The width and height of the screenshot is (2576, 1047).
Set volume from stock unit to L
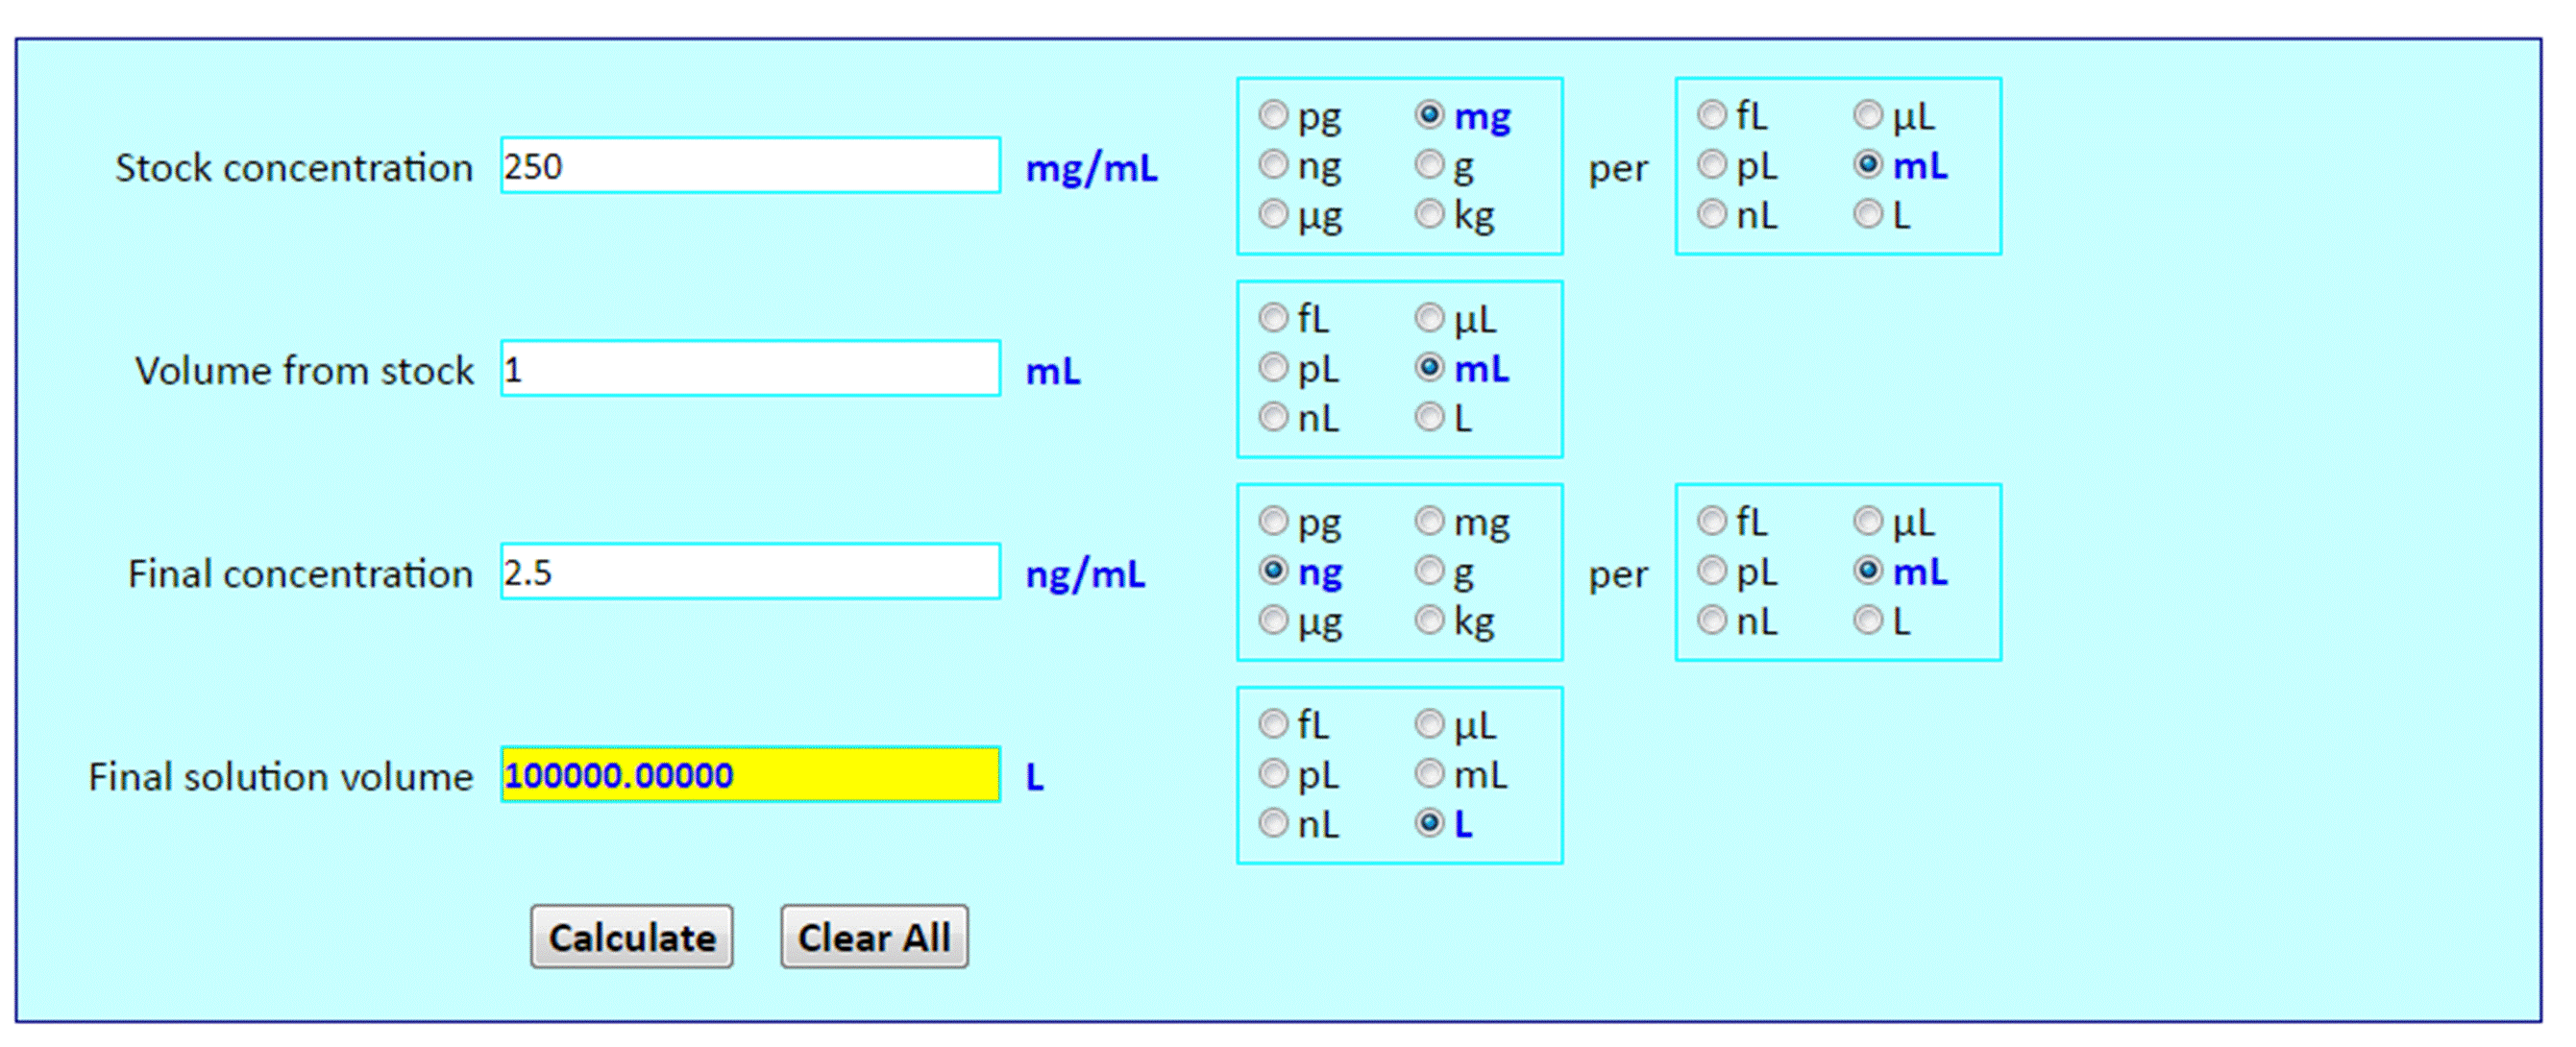1429,417
